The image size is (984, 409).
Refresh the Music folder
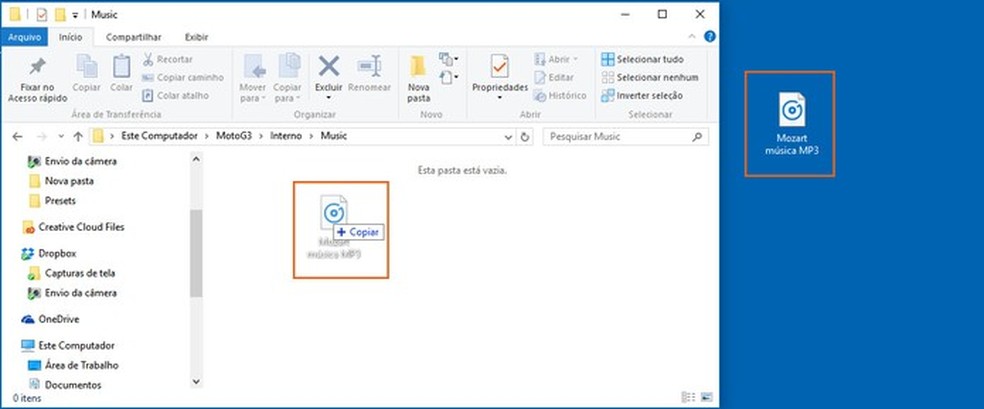525,137
